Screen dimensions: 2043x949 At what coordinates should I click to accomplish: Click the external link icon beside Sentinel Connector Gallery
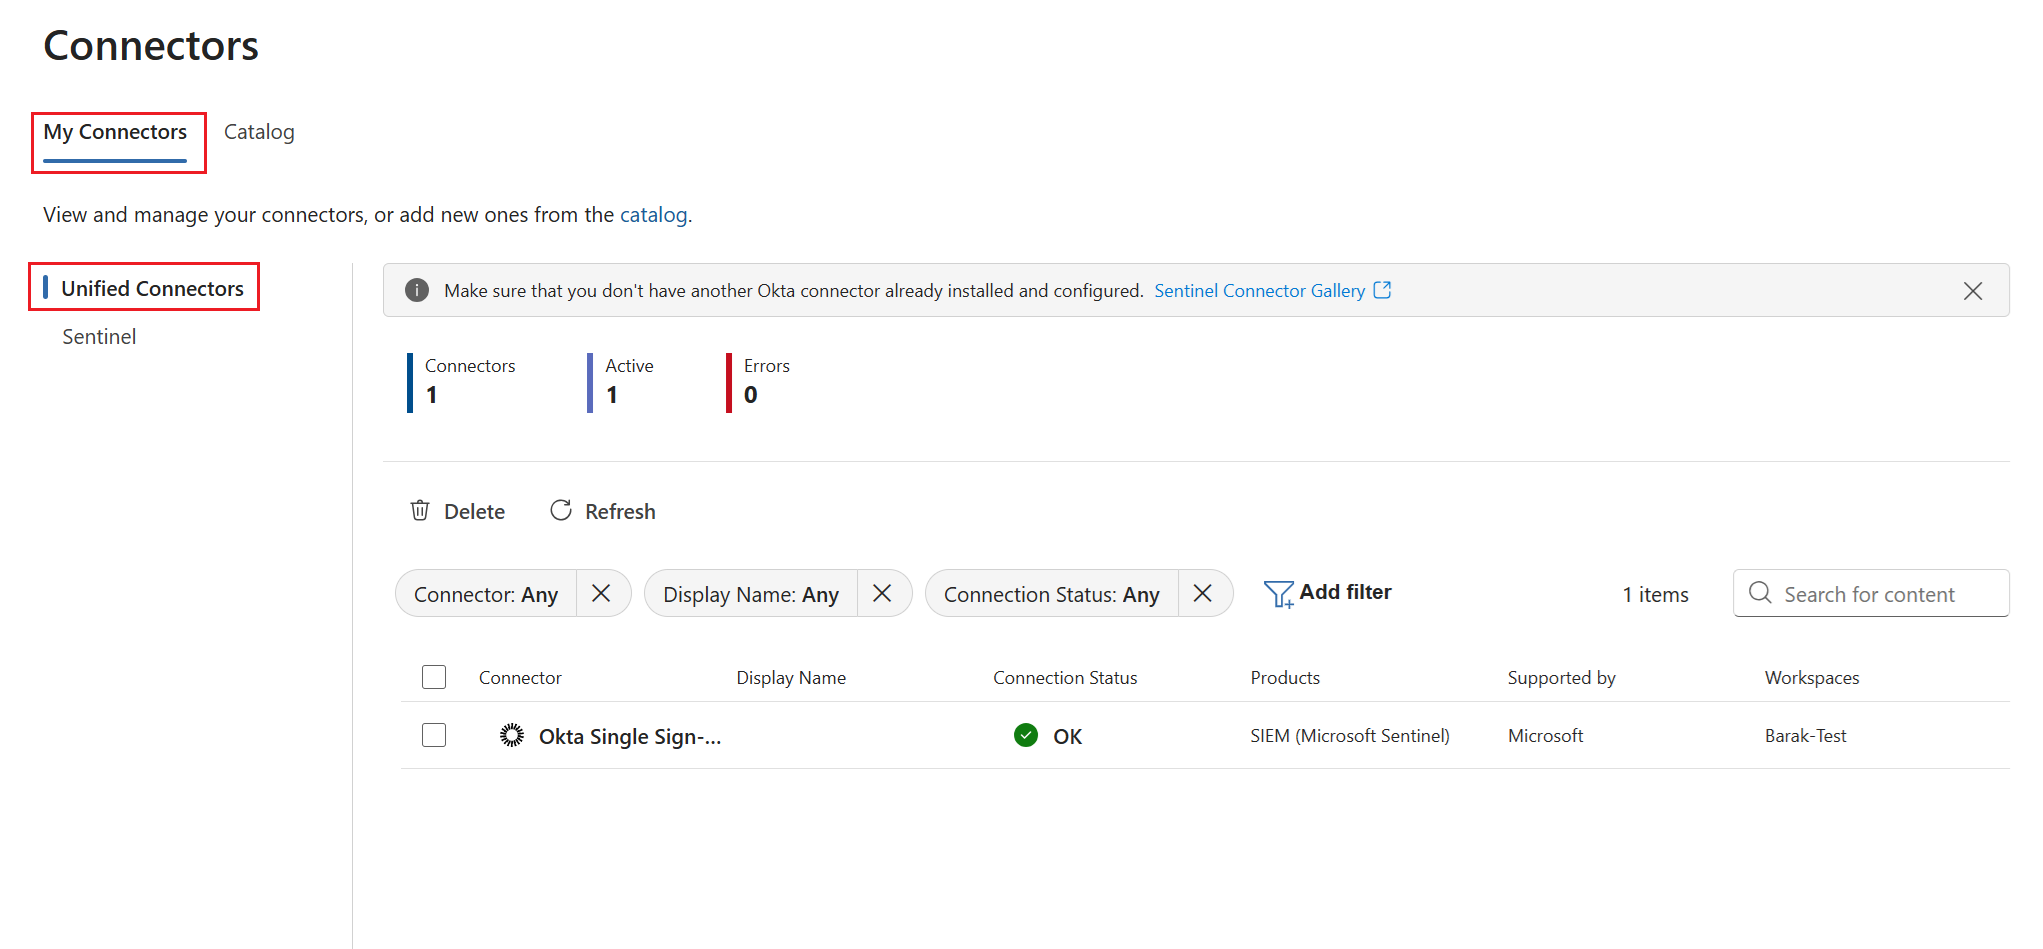click(x=1383, y=289)
